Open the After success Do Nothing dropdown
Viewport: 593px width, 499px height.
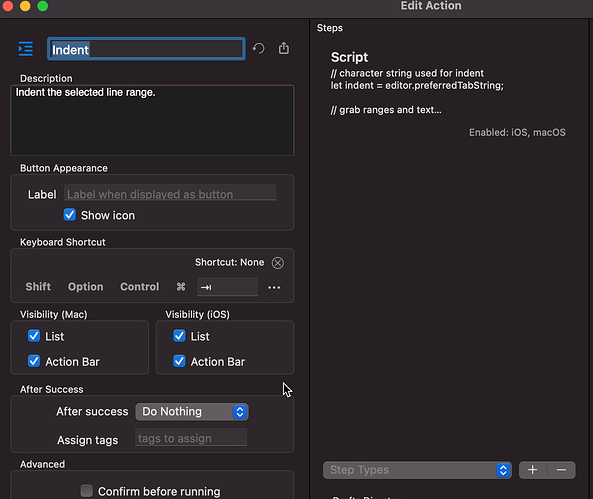pos(192,412)
